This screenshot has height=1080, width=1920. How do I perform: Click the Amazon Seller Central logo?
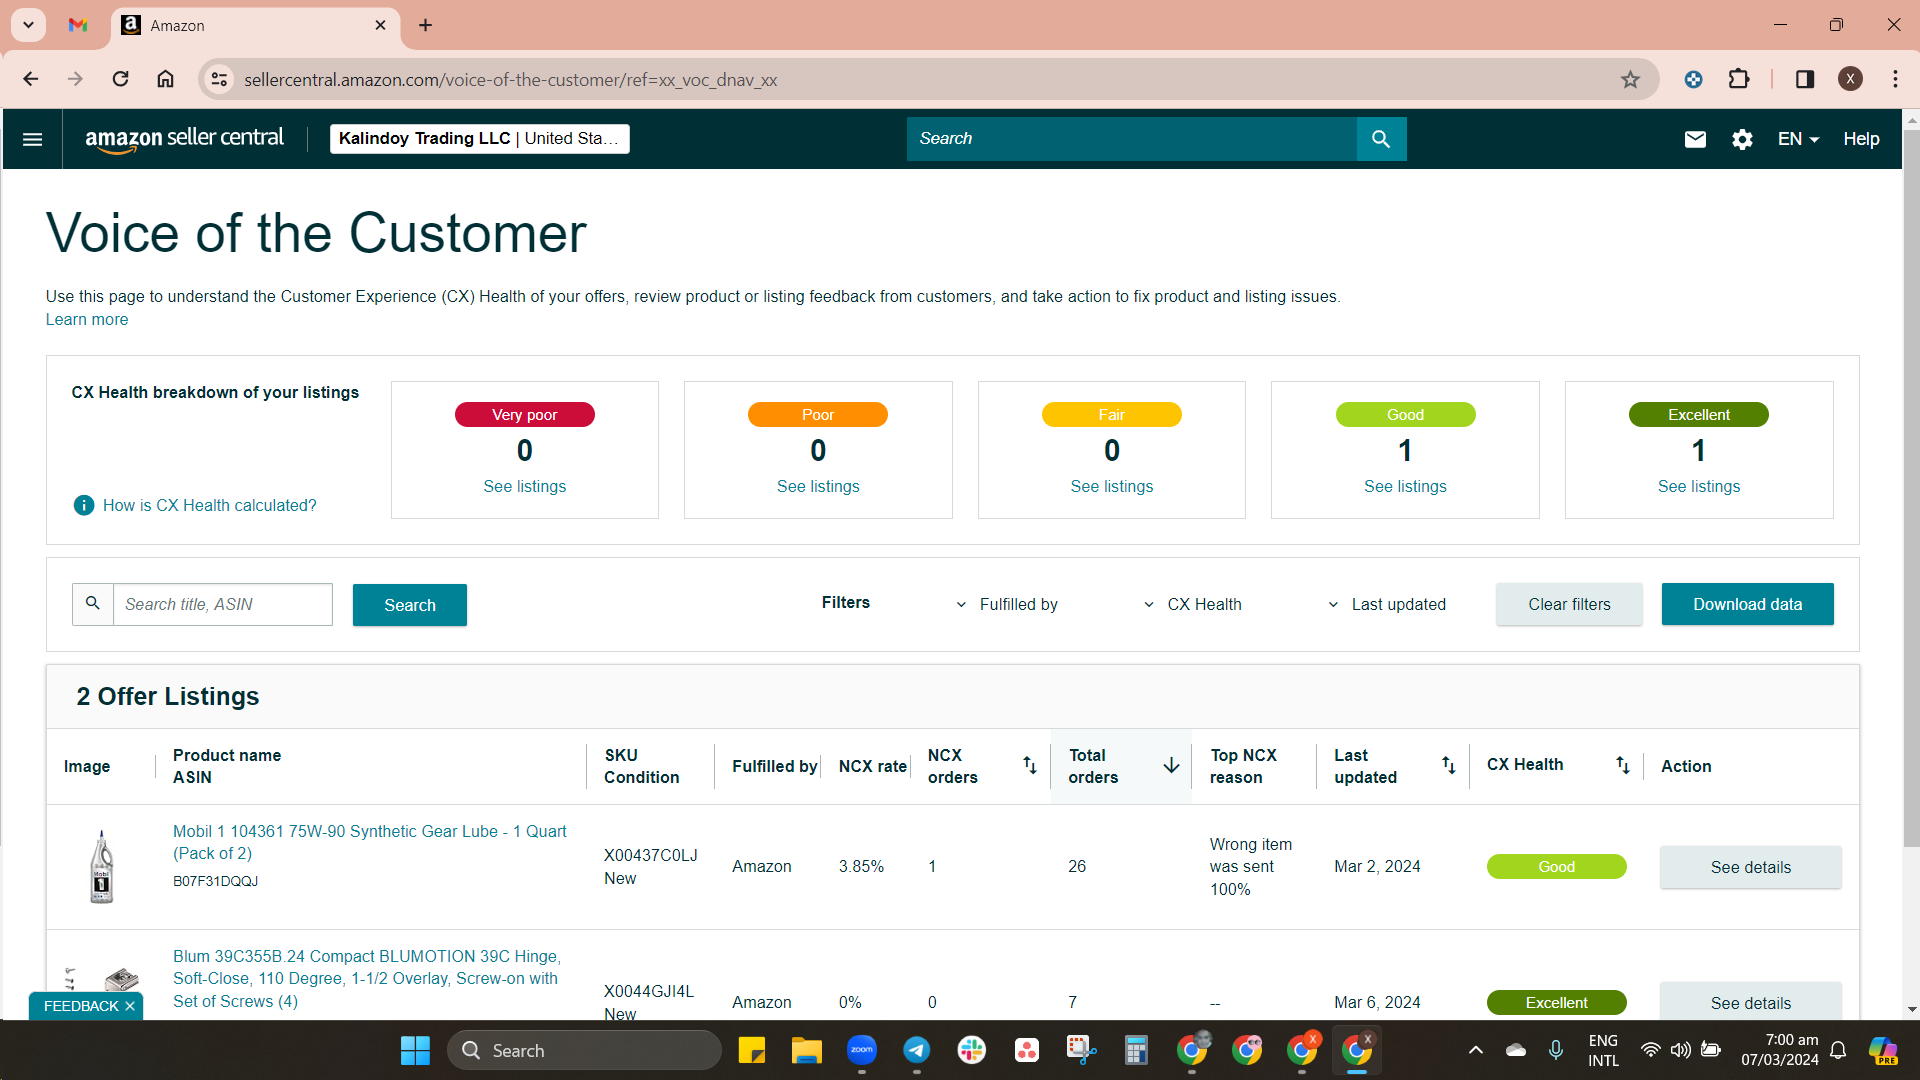coord(184,139)
